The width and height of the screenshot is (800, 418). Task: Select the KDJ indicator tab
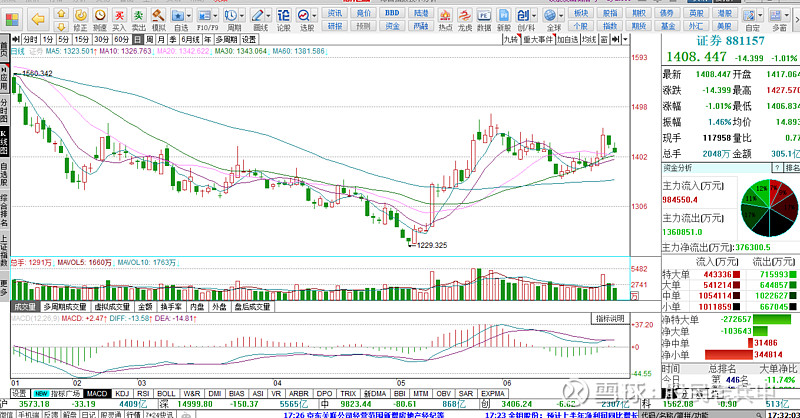tap(122, 393)
